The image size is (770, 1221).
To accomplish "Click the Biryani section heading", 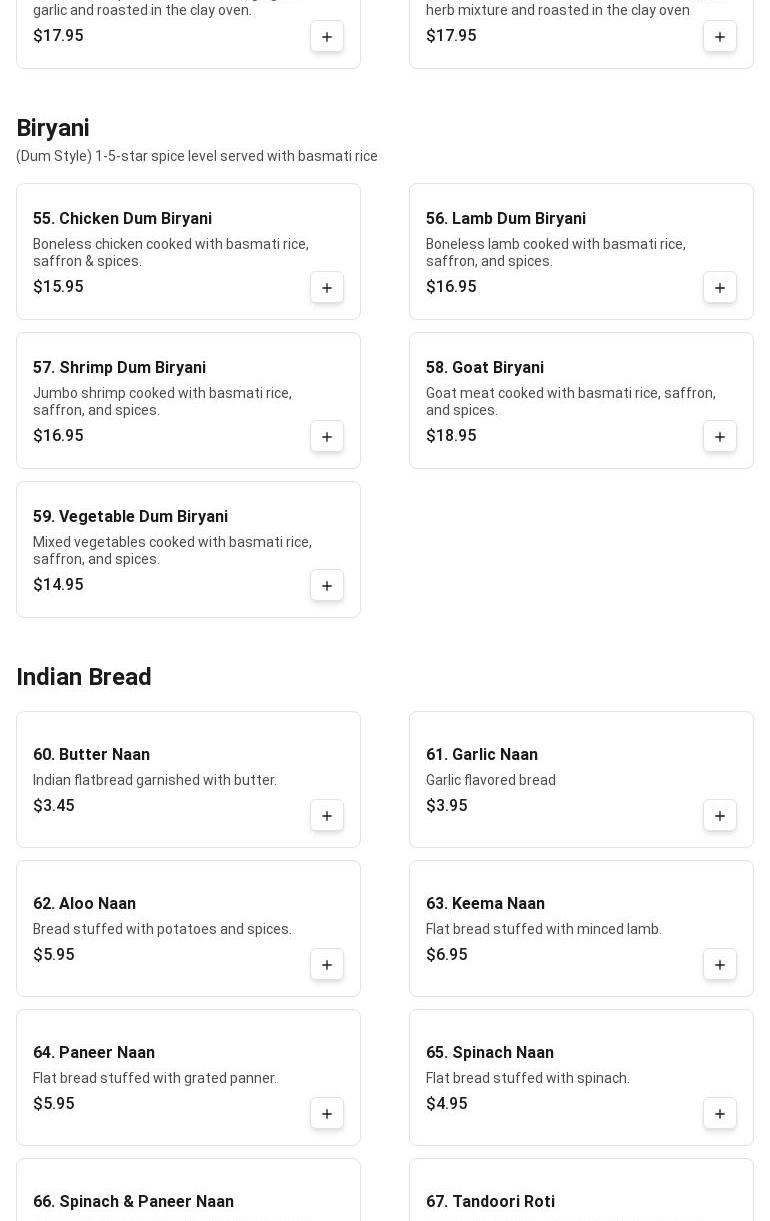I will point(53,128).
